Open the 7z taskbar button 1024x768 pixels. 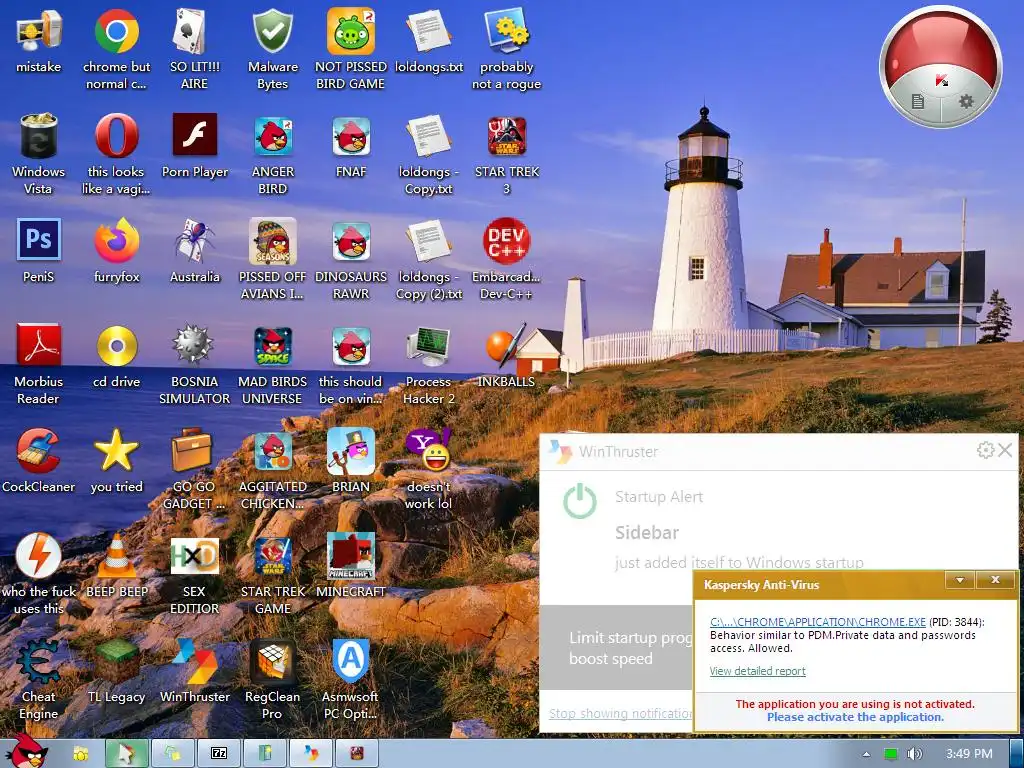(219, 754)
